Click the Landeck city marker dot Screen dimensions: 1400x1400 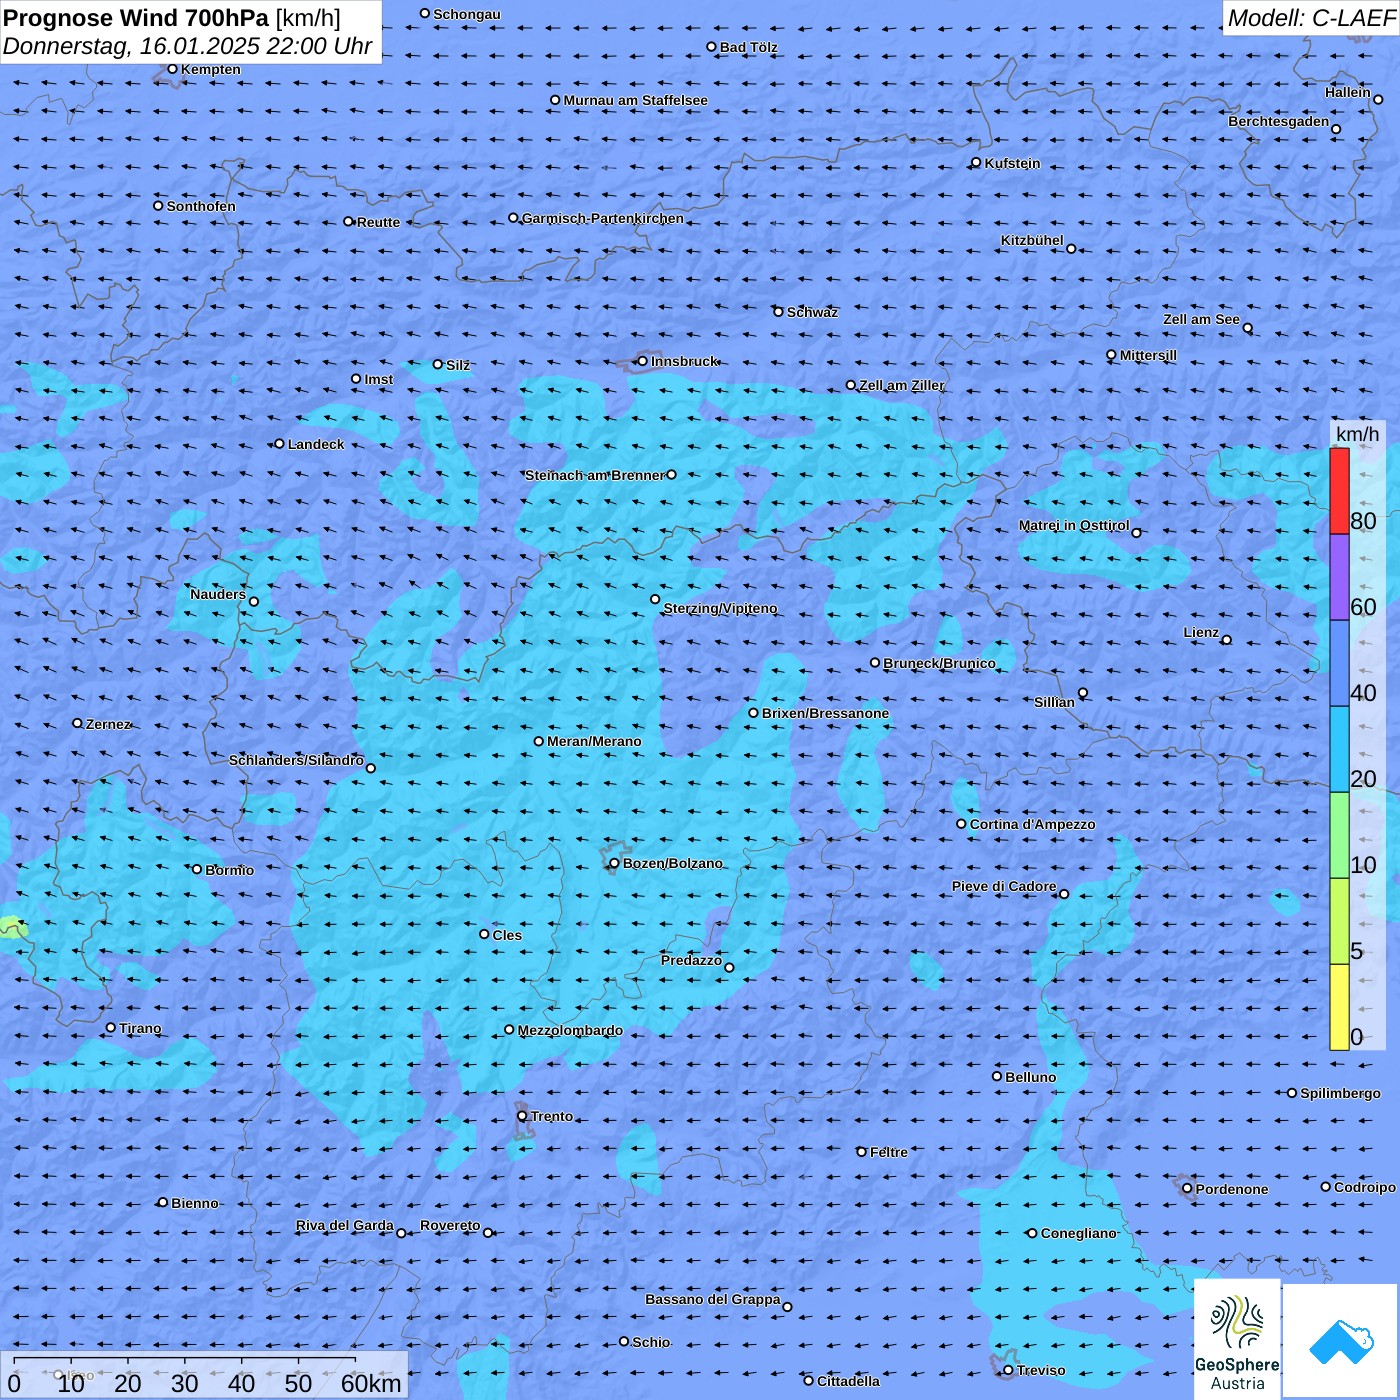tap(279, 444)
